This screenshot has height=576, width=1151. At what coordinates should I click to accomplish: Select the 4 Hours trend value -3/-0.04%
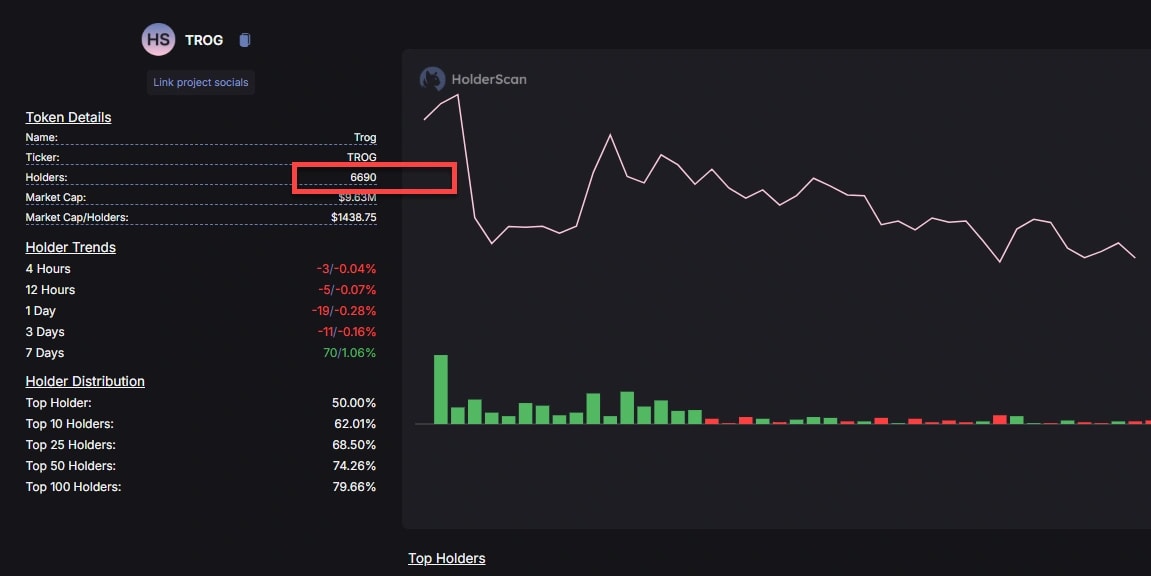click(x=346, y=269)
